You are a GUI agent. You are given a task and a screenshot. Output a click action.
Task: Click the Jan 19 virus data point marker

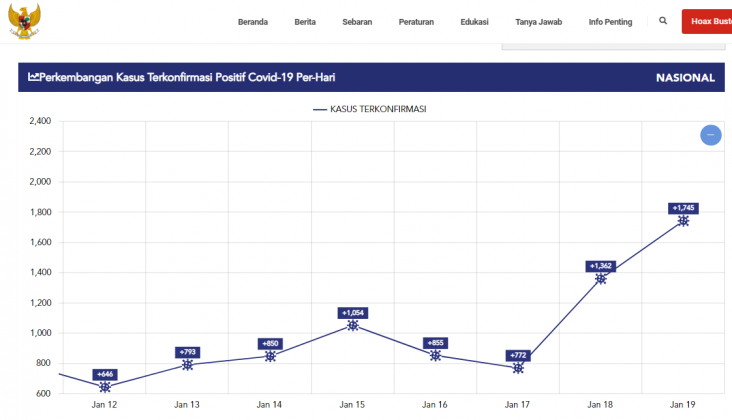(x=683, y=220)
